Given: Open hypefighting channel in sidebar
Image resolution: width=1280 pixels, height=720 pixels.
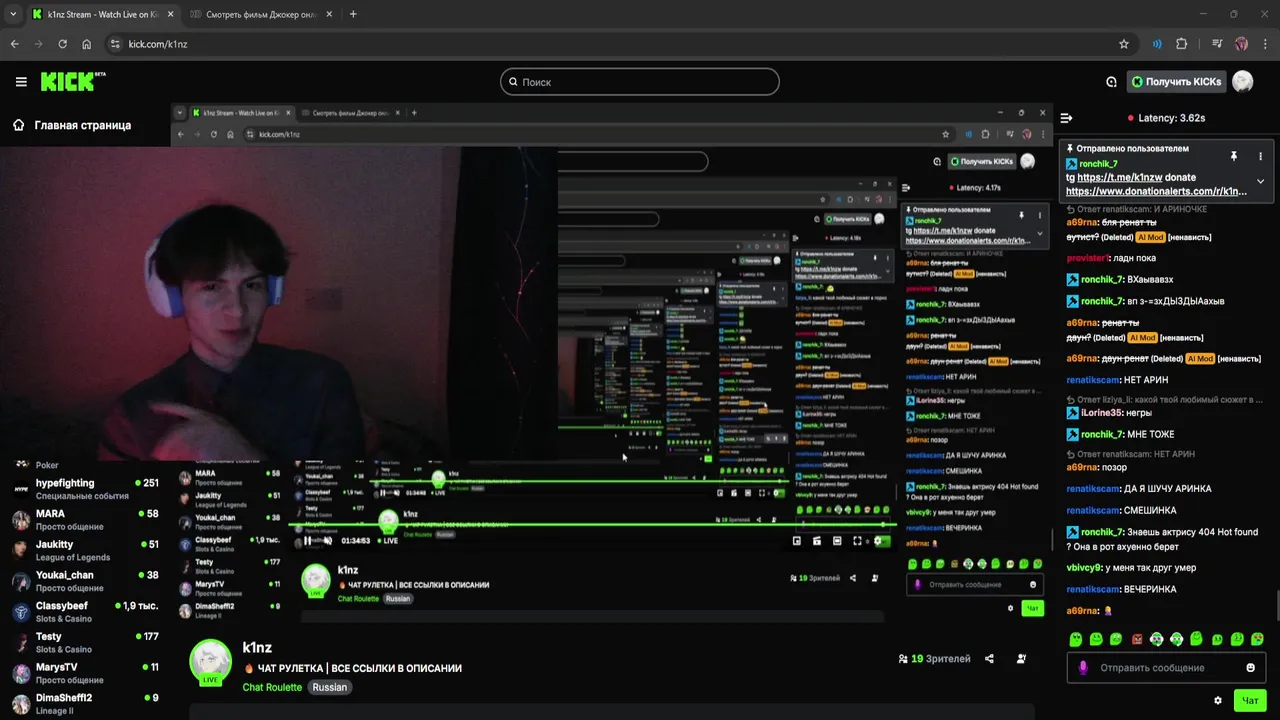Looking at the screenshot, I should 84,488.
